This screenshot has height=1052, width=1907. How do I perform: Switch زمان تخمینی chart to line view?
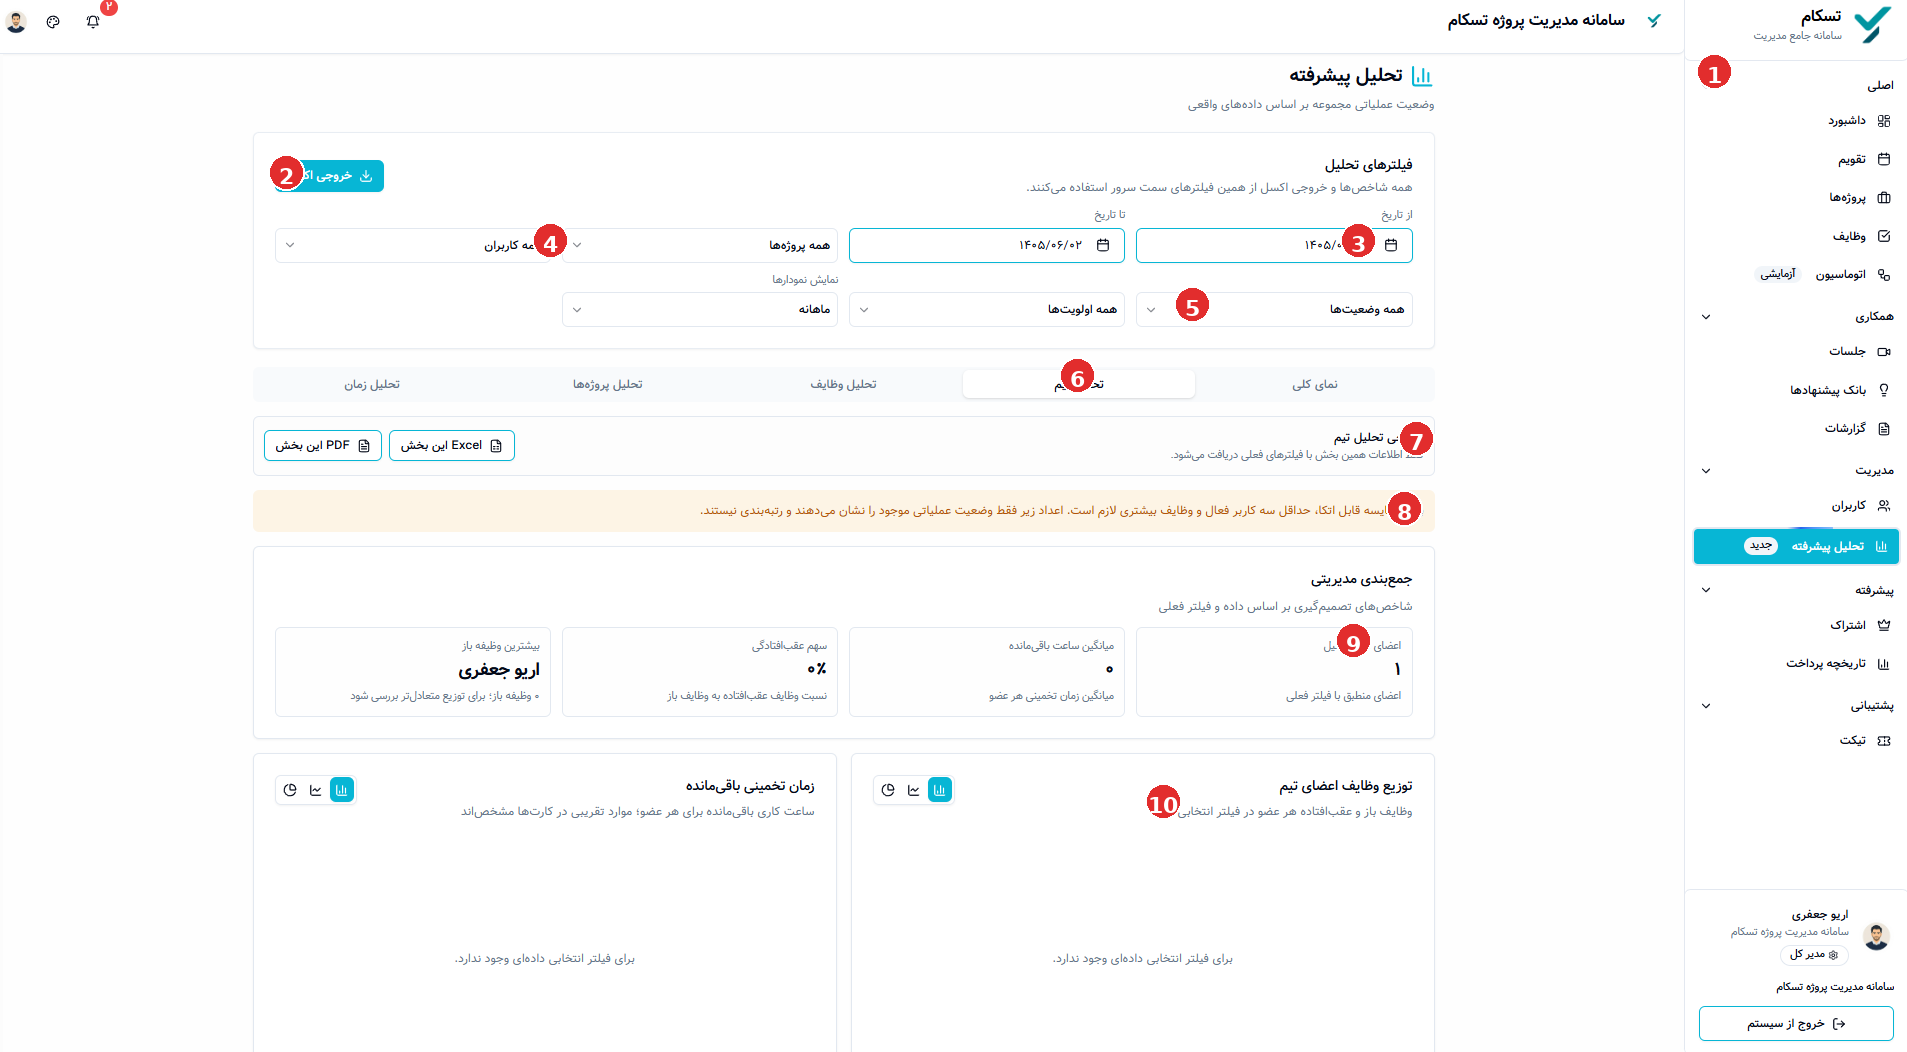[316, 790]
